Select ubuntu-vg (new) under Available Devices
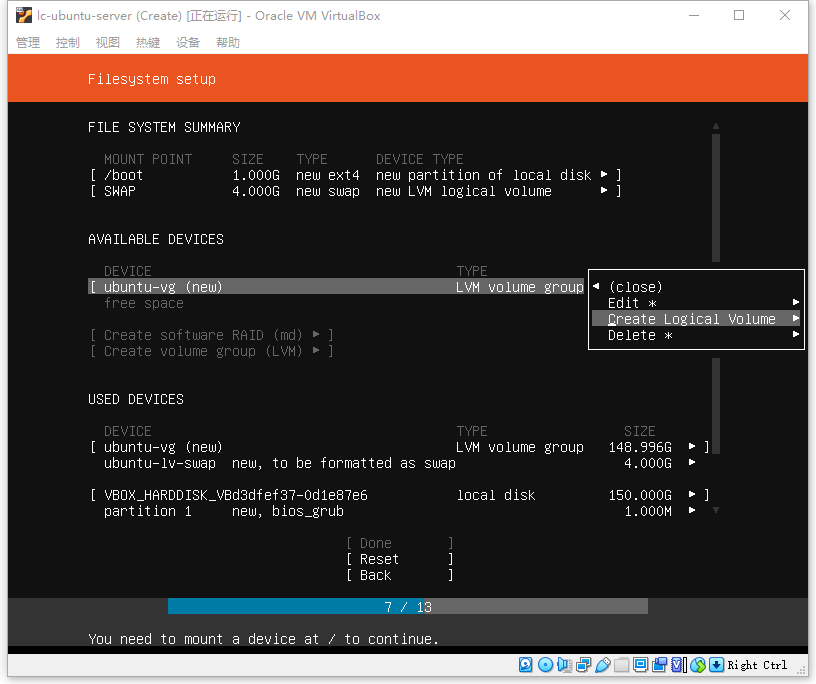The height and width of the screenshot is (684, 816). [337, 287]
